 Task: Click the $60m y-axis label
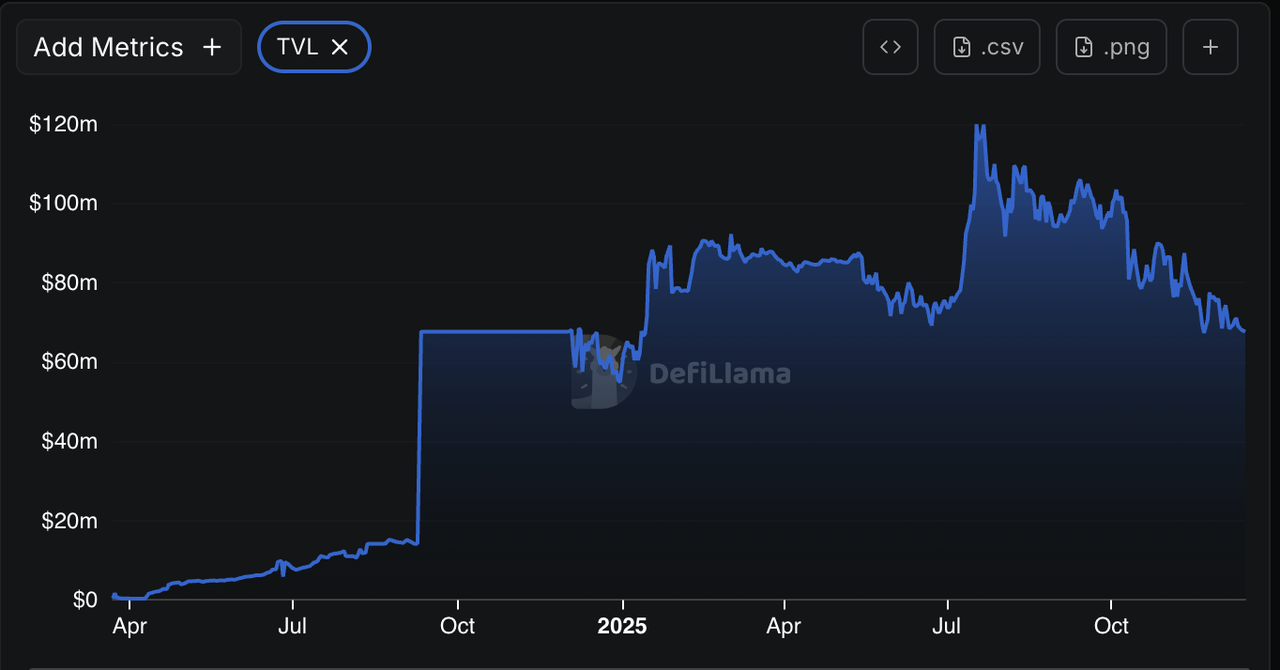67,362
